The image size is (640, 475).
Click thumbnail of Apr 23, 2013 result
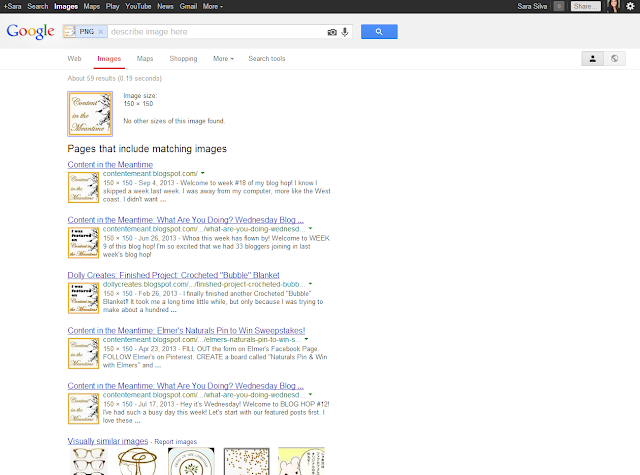pos(83,353)
